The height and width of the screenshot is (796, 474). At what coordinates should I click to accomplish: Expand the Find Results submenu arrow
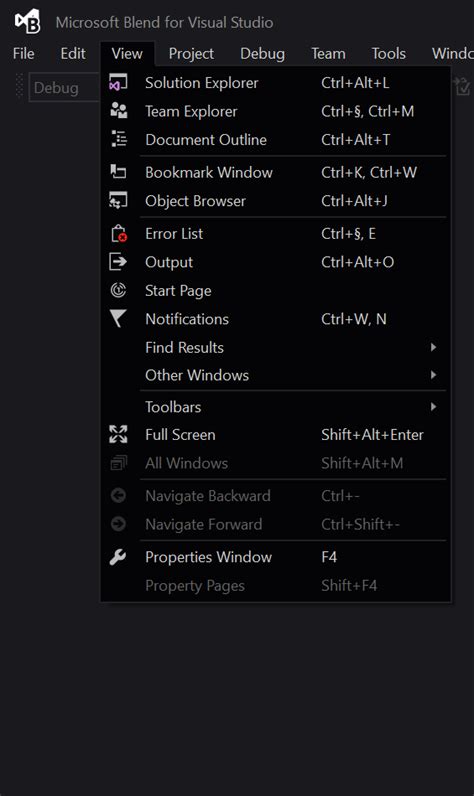coord(433,347)
